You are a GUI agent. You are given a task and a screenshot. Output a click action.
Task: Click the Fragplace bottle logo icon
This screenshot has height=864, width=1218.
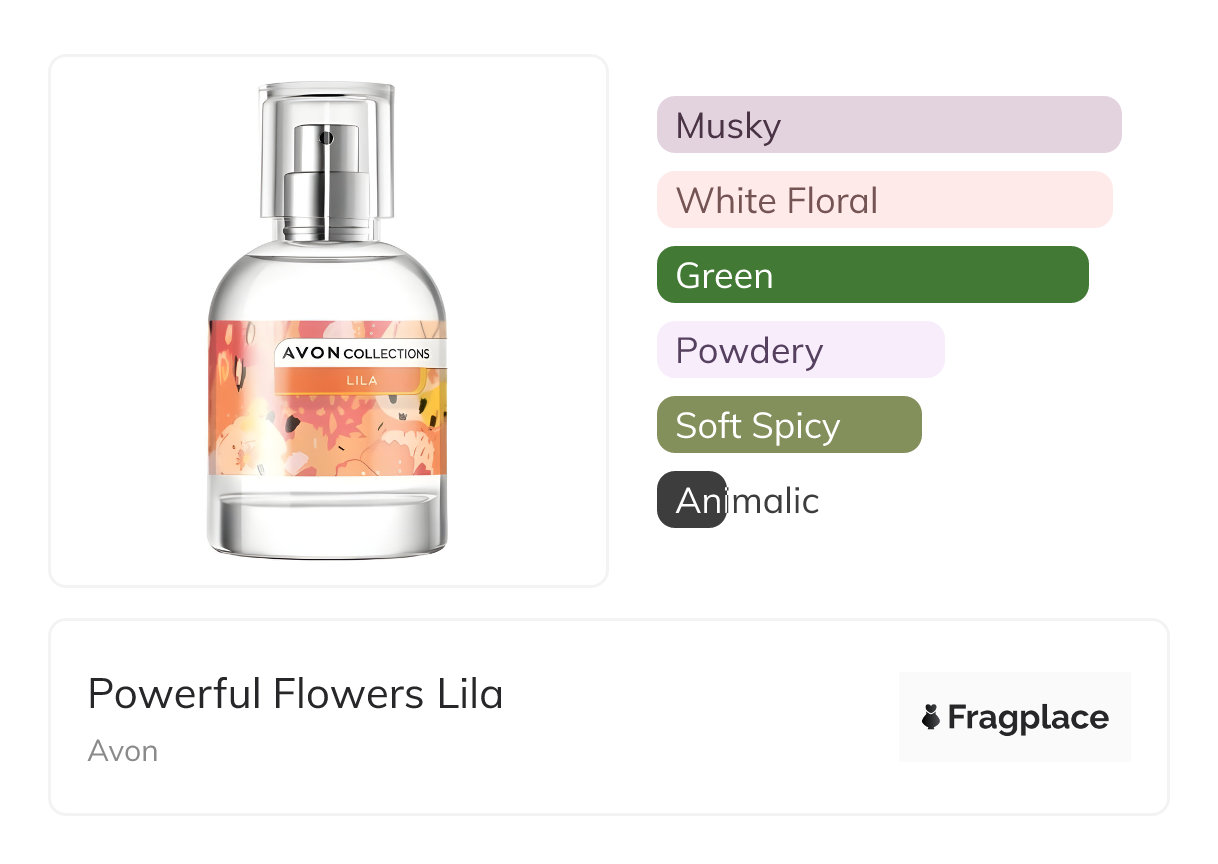pos(931,717)
